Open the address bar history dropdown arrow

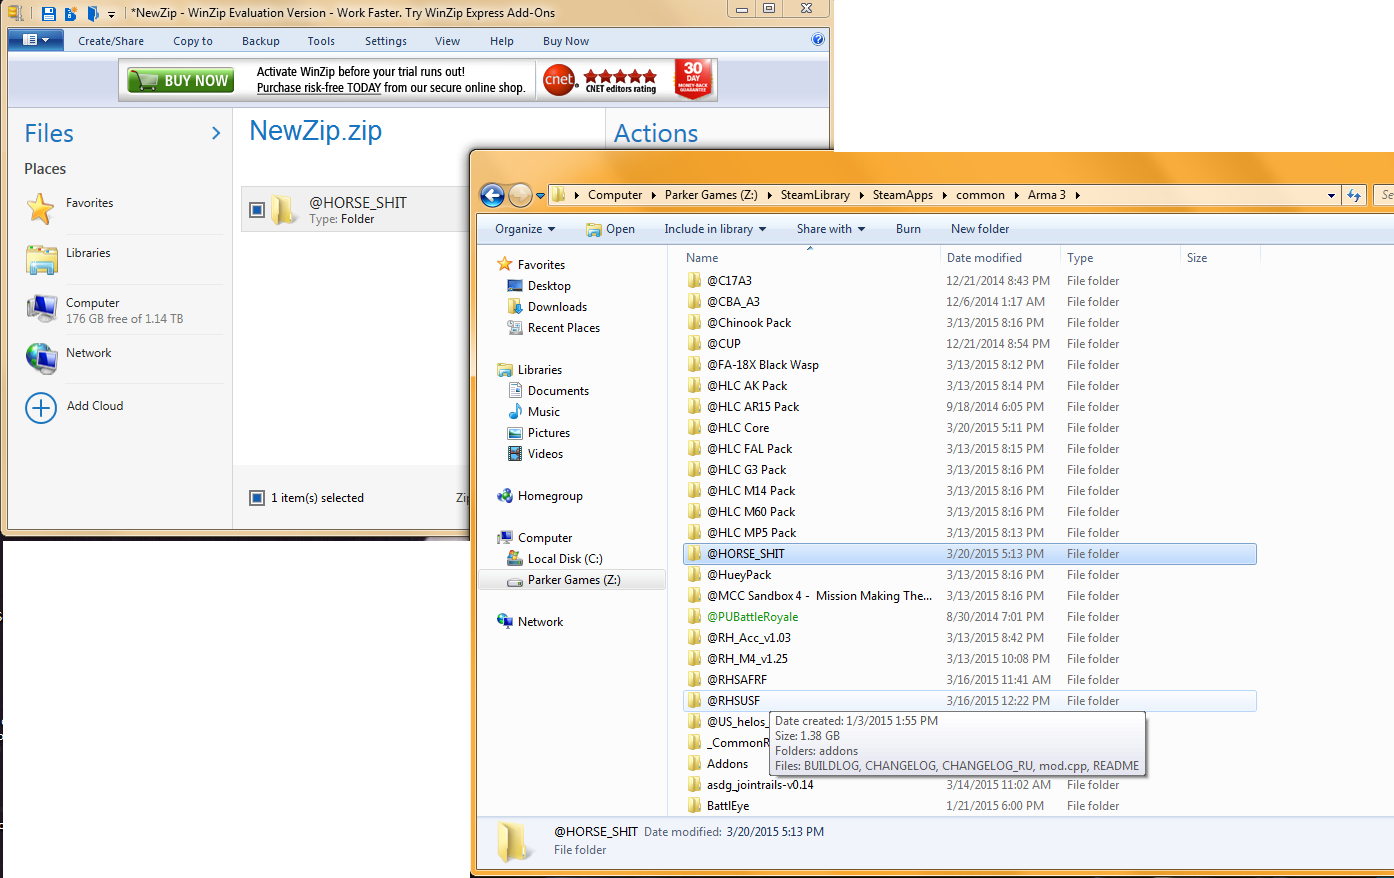[x=1331, y=196]
